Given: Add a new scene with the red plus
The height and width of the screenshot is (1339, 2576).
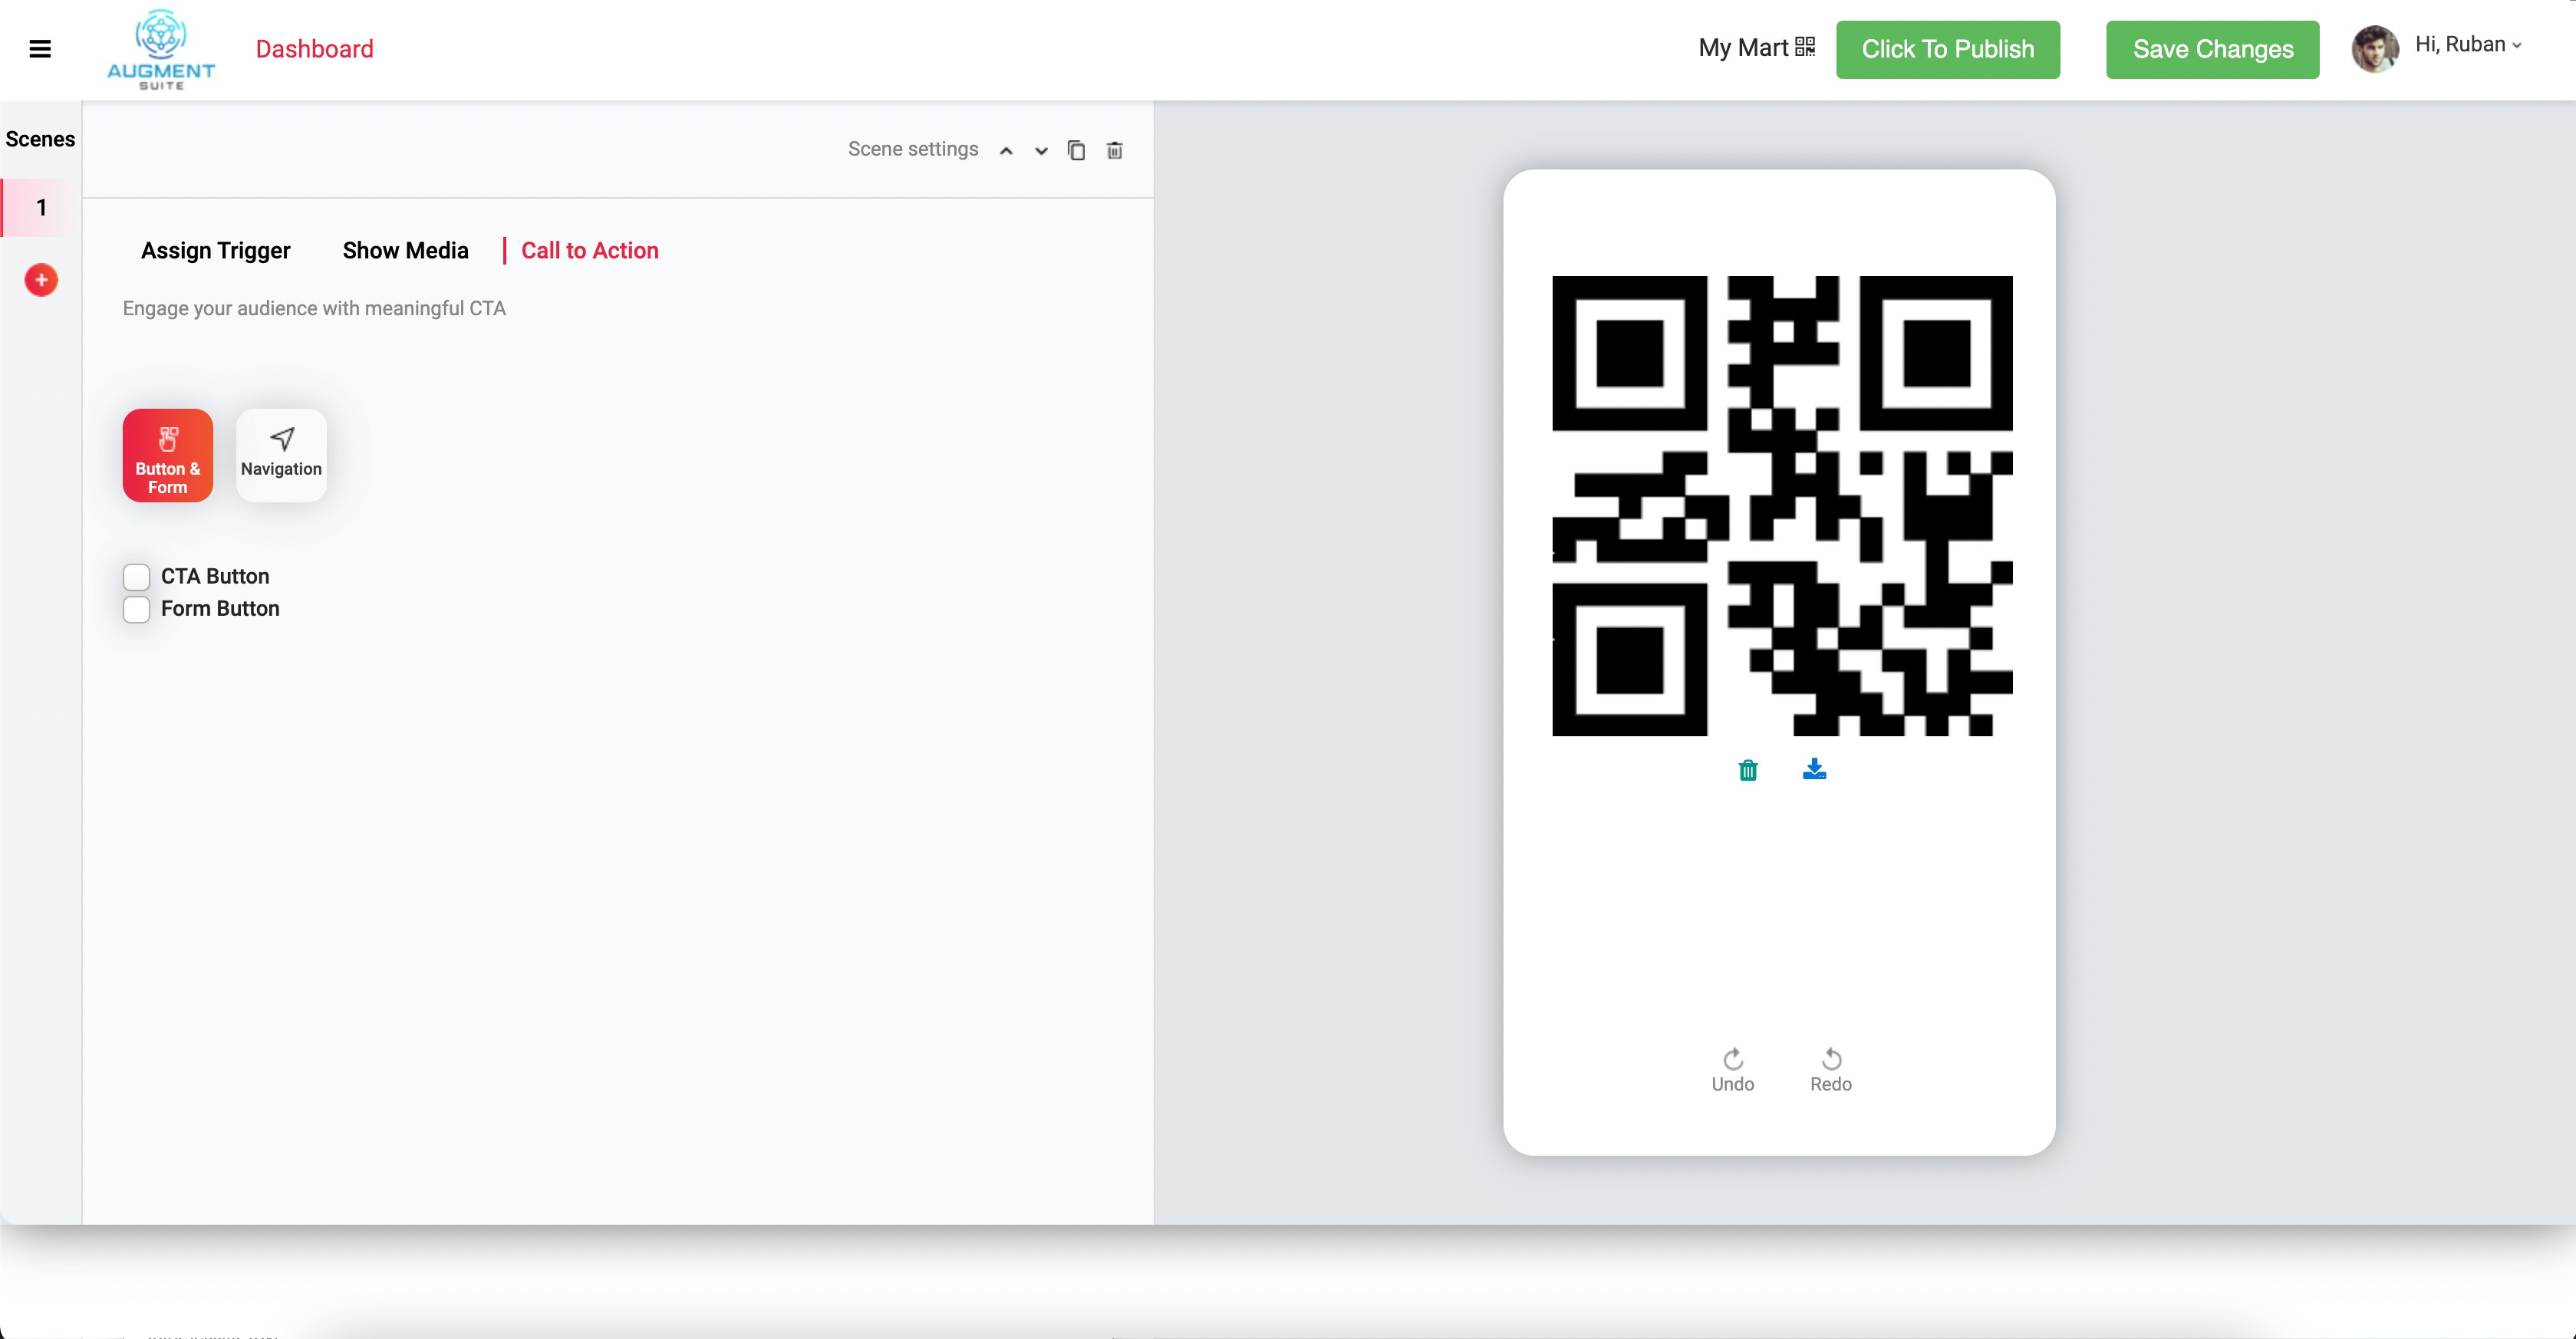Looking at the screenshot, I should pos(41,280).
